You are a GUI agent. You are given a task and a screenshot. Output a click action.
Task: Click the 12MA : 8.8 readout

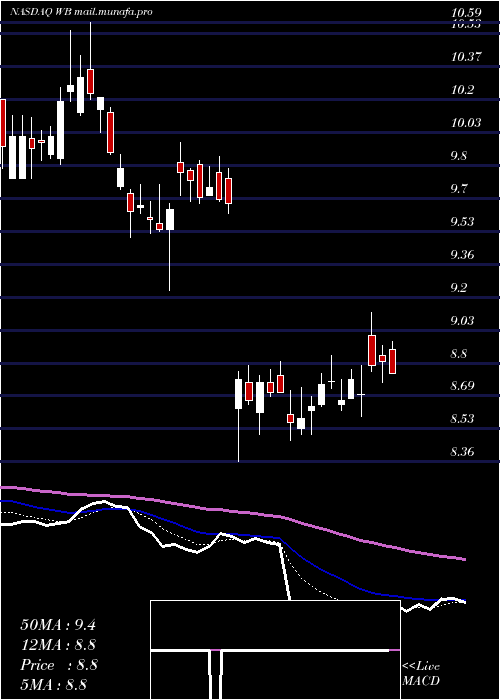pos(58,645)
